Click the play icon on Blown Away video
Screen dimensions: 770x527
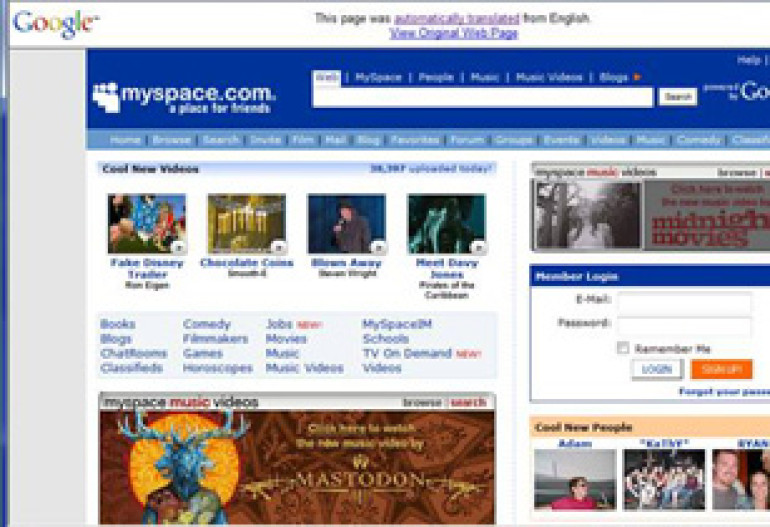(378, 247)
